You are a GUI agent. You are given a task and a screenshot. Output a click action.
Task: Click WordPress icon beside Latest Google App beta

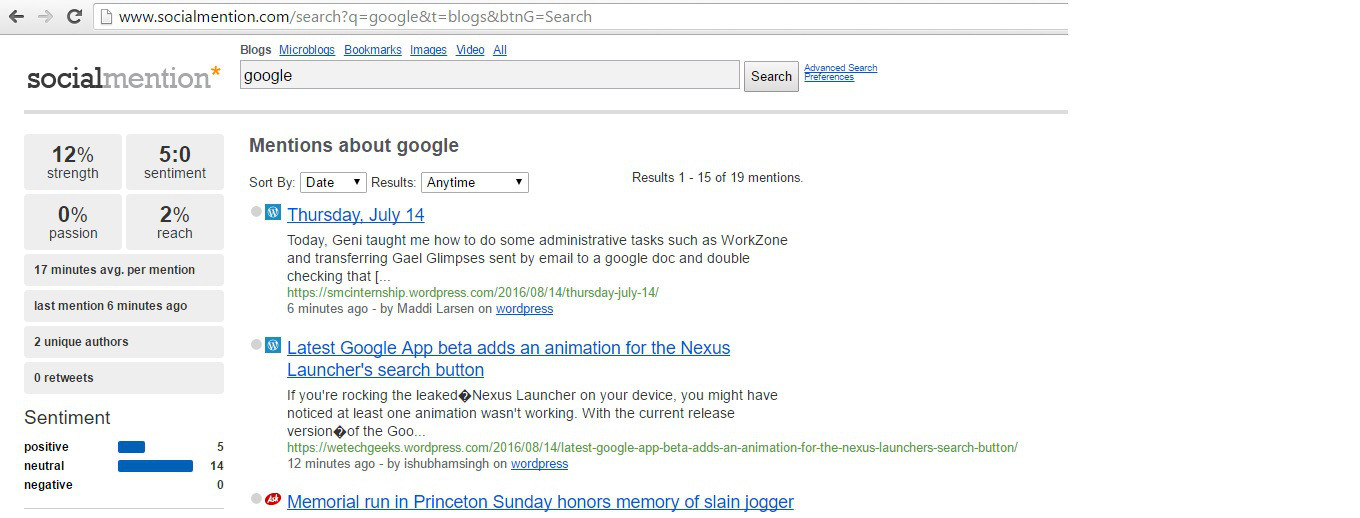click(x=273, y=345)
